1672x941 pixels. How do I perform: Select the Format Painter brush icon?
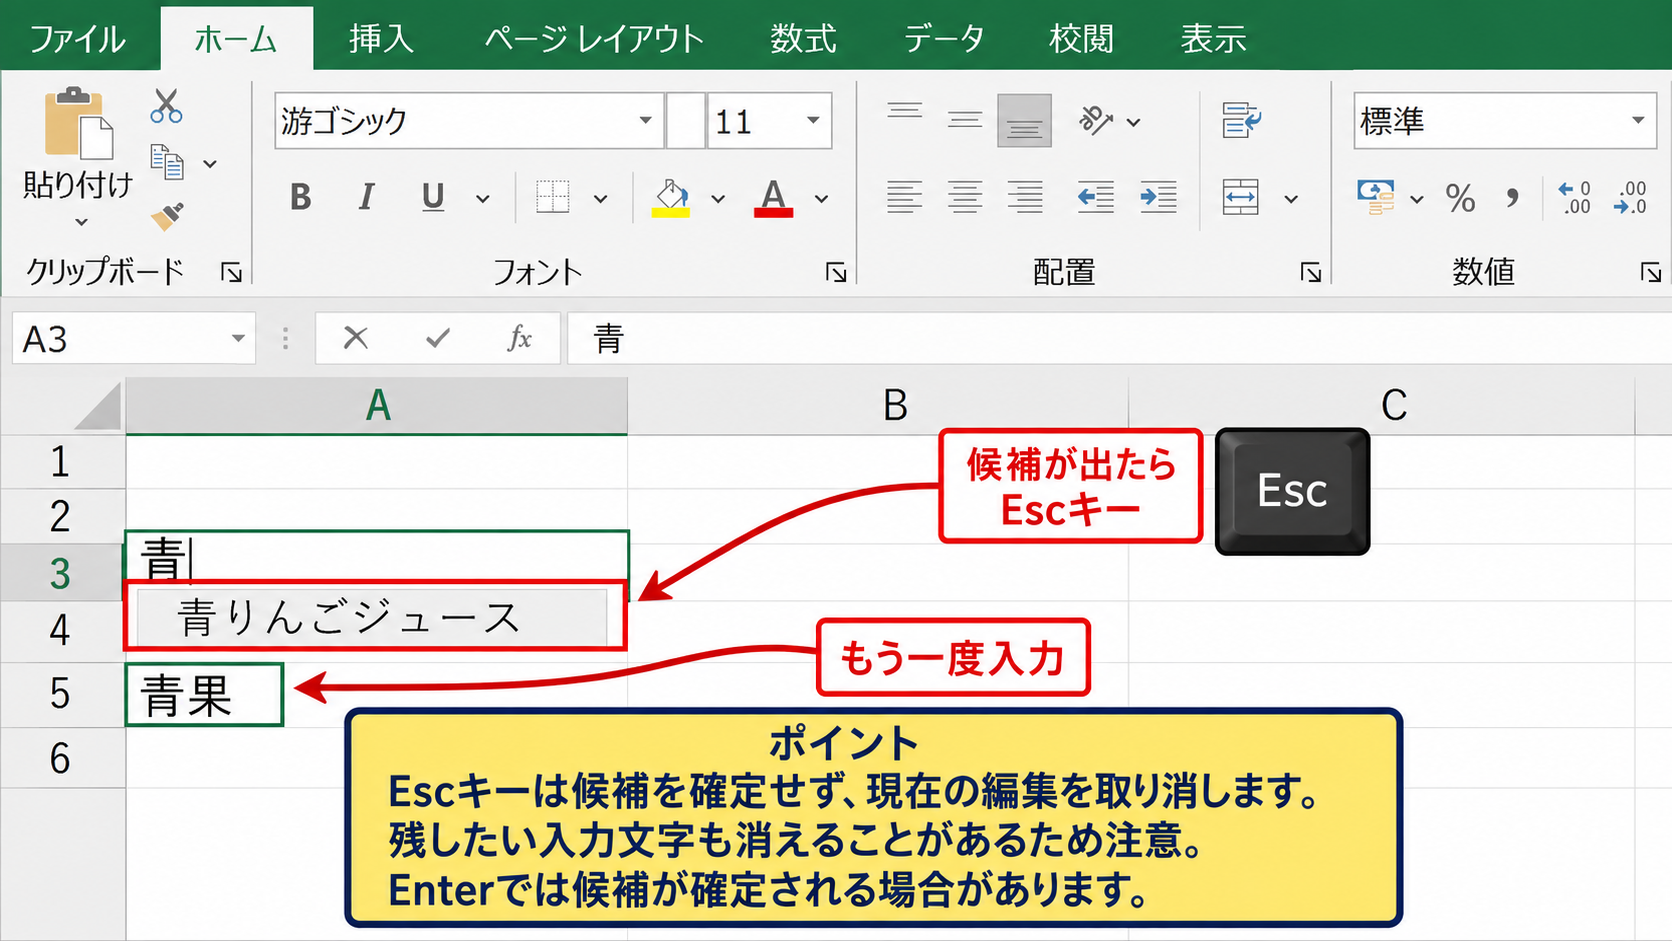click(167, 216)
